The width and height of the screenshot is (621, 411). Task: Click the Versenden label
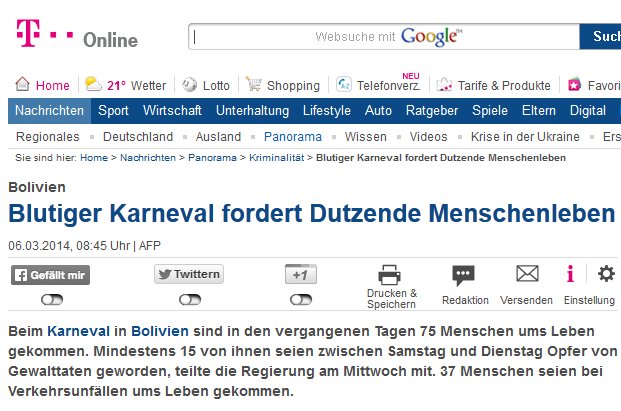(526, 300)
